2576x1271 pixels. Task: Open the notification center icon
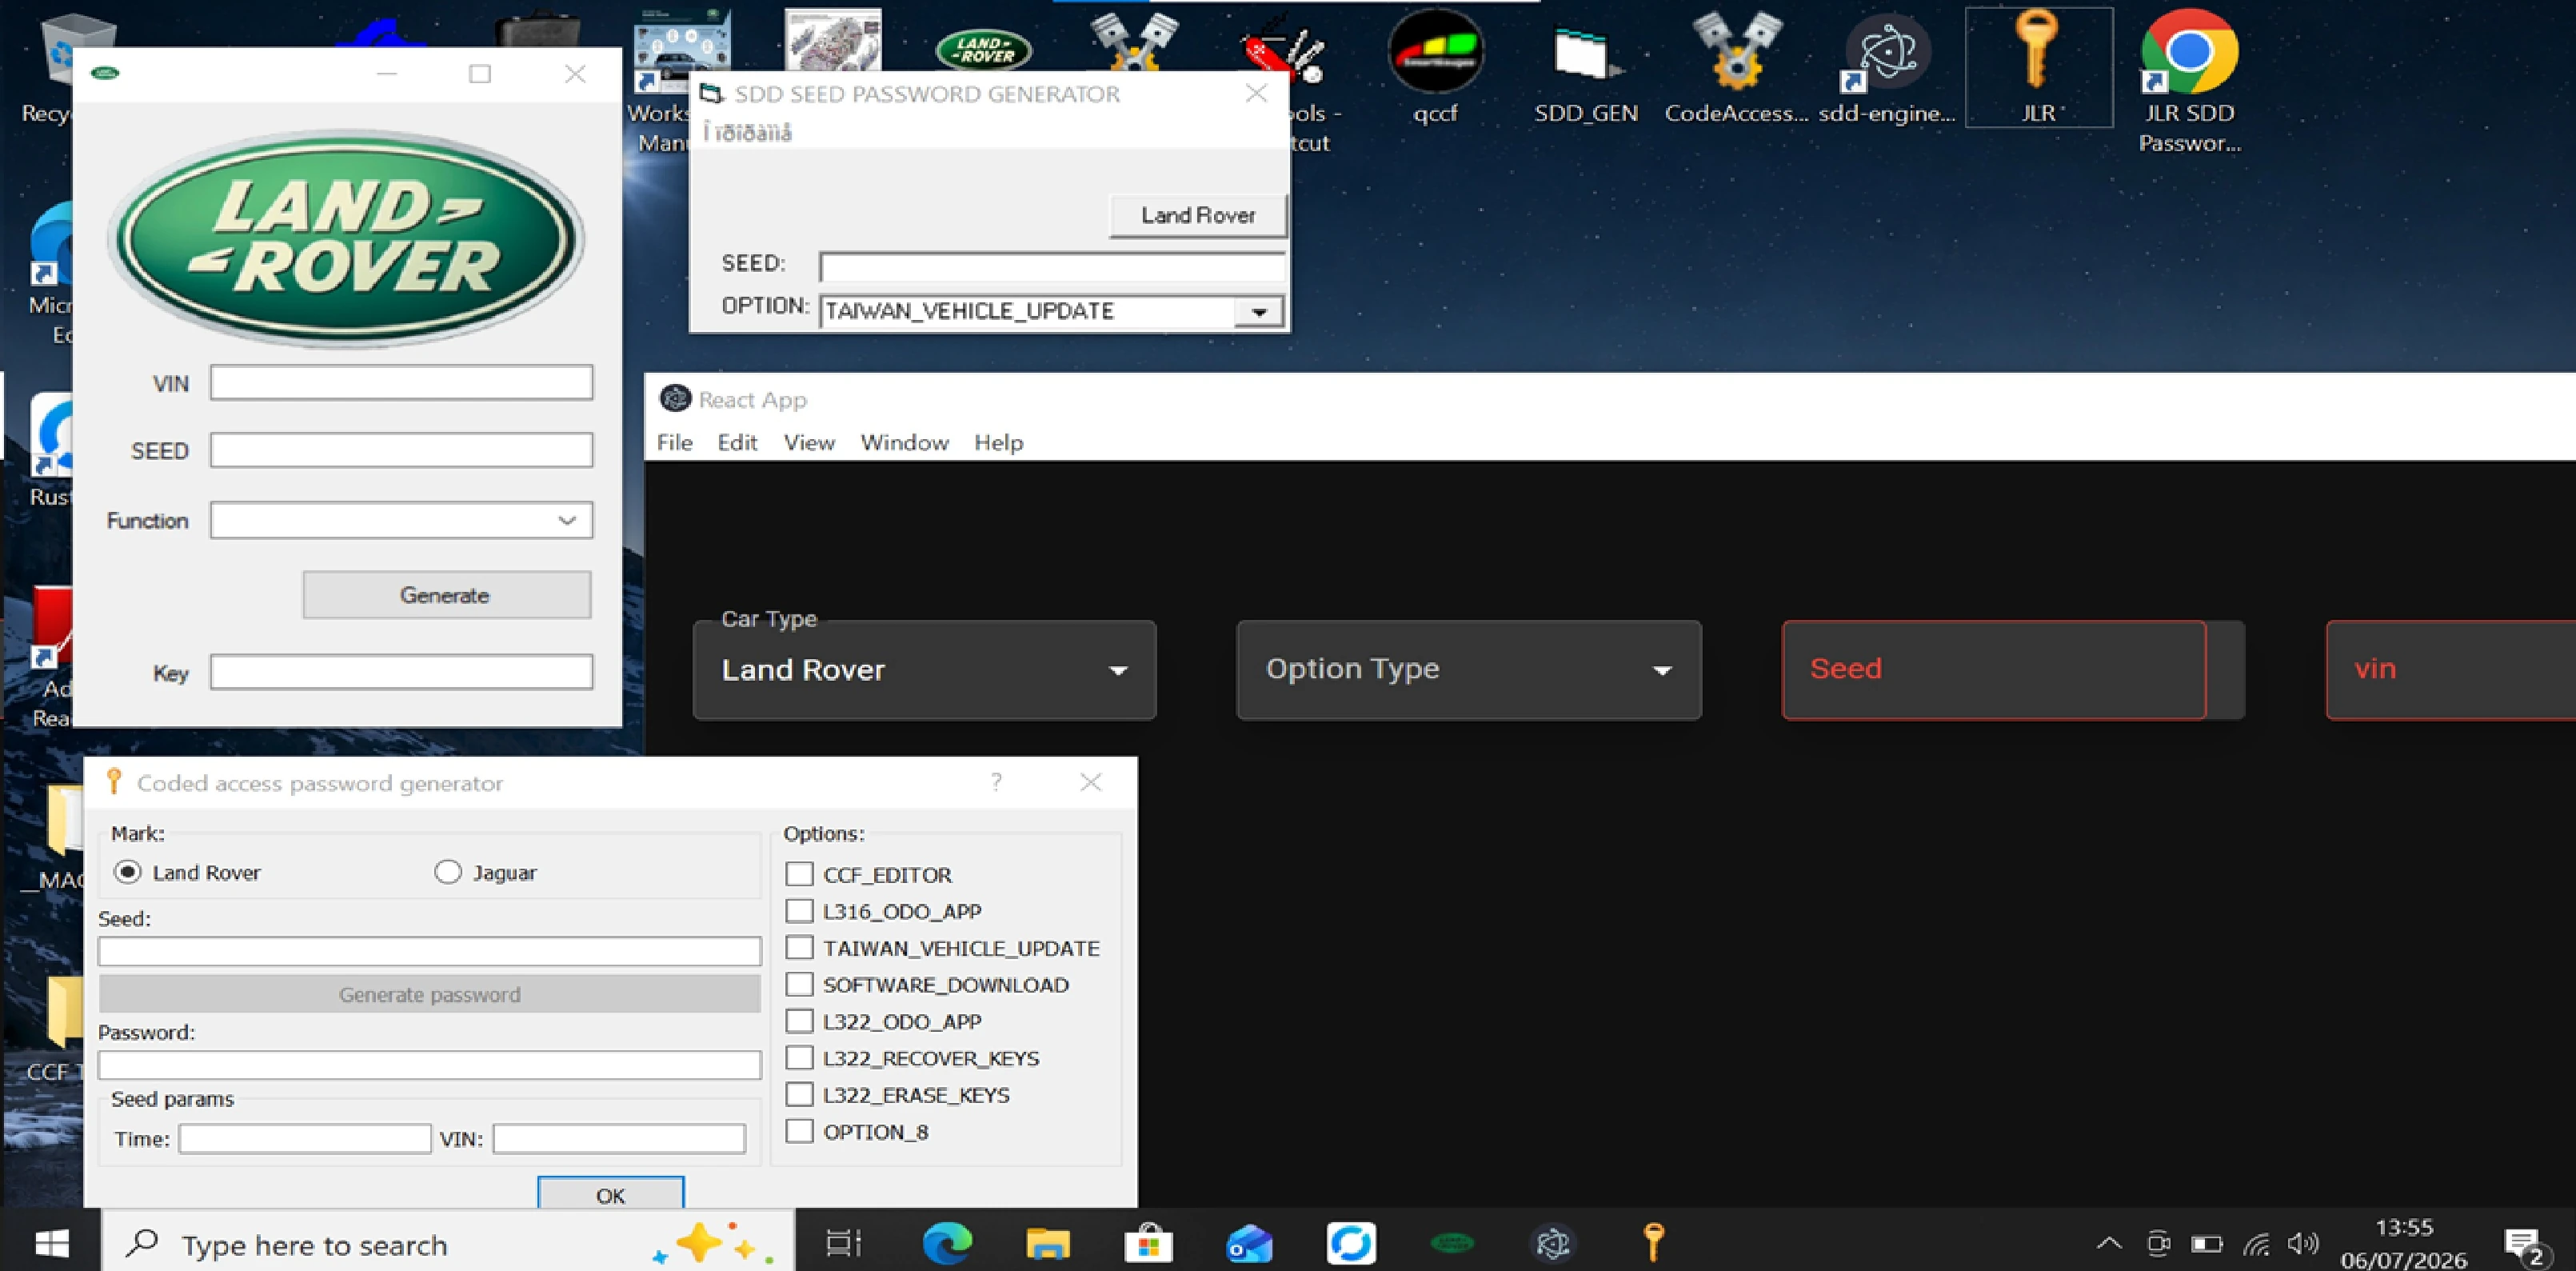pyautogui.click(x=2525, y=1246)
